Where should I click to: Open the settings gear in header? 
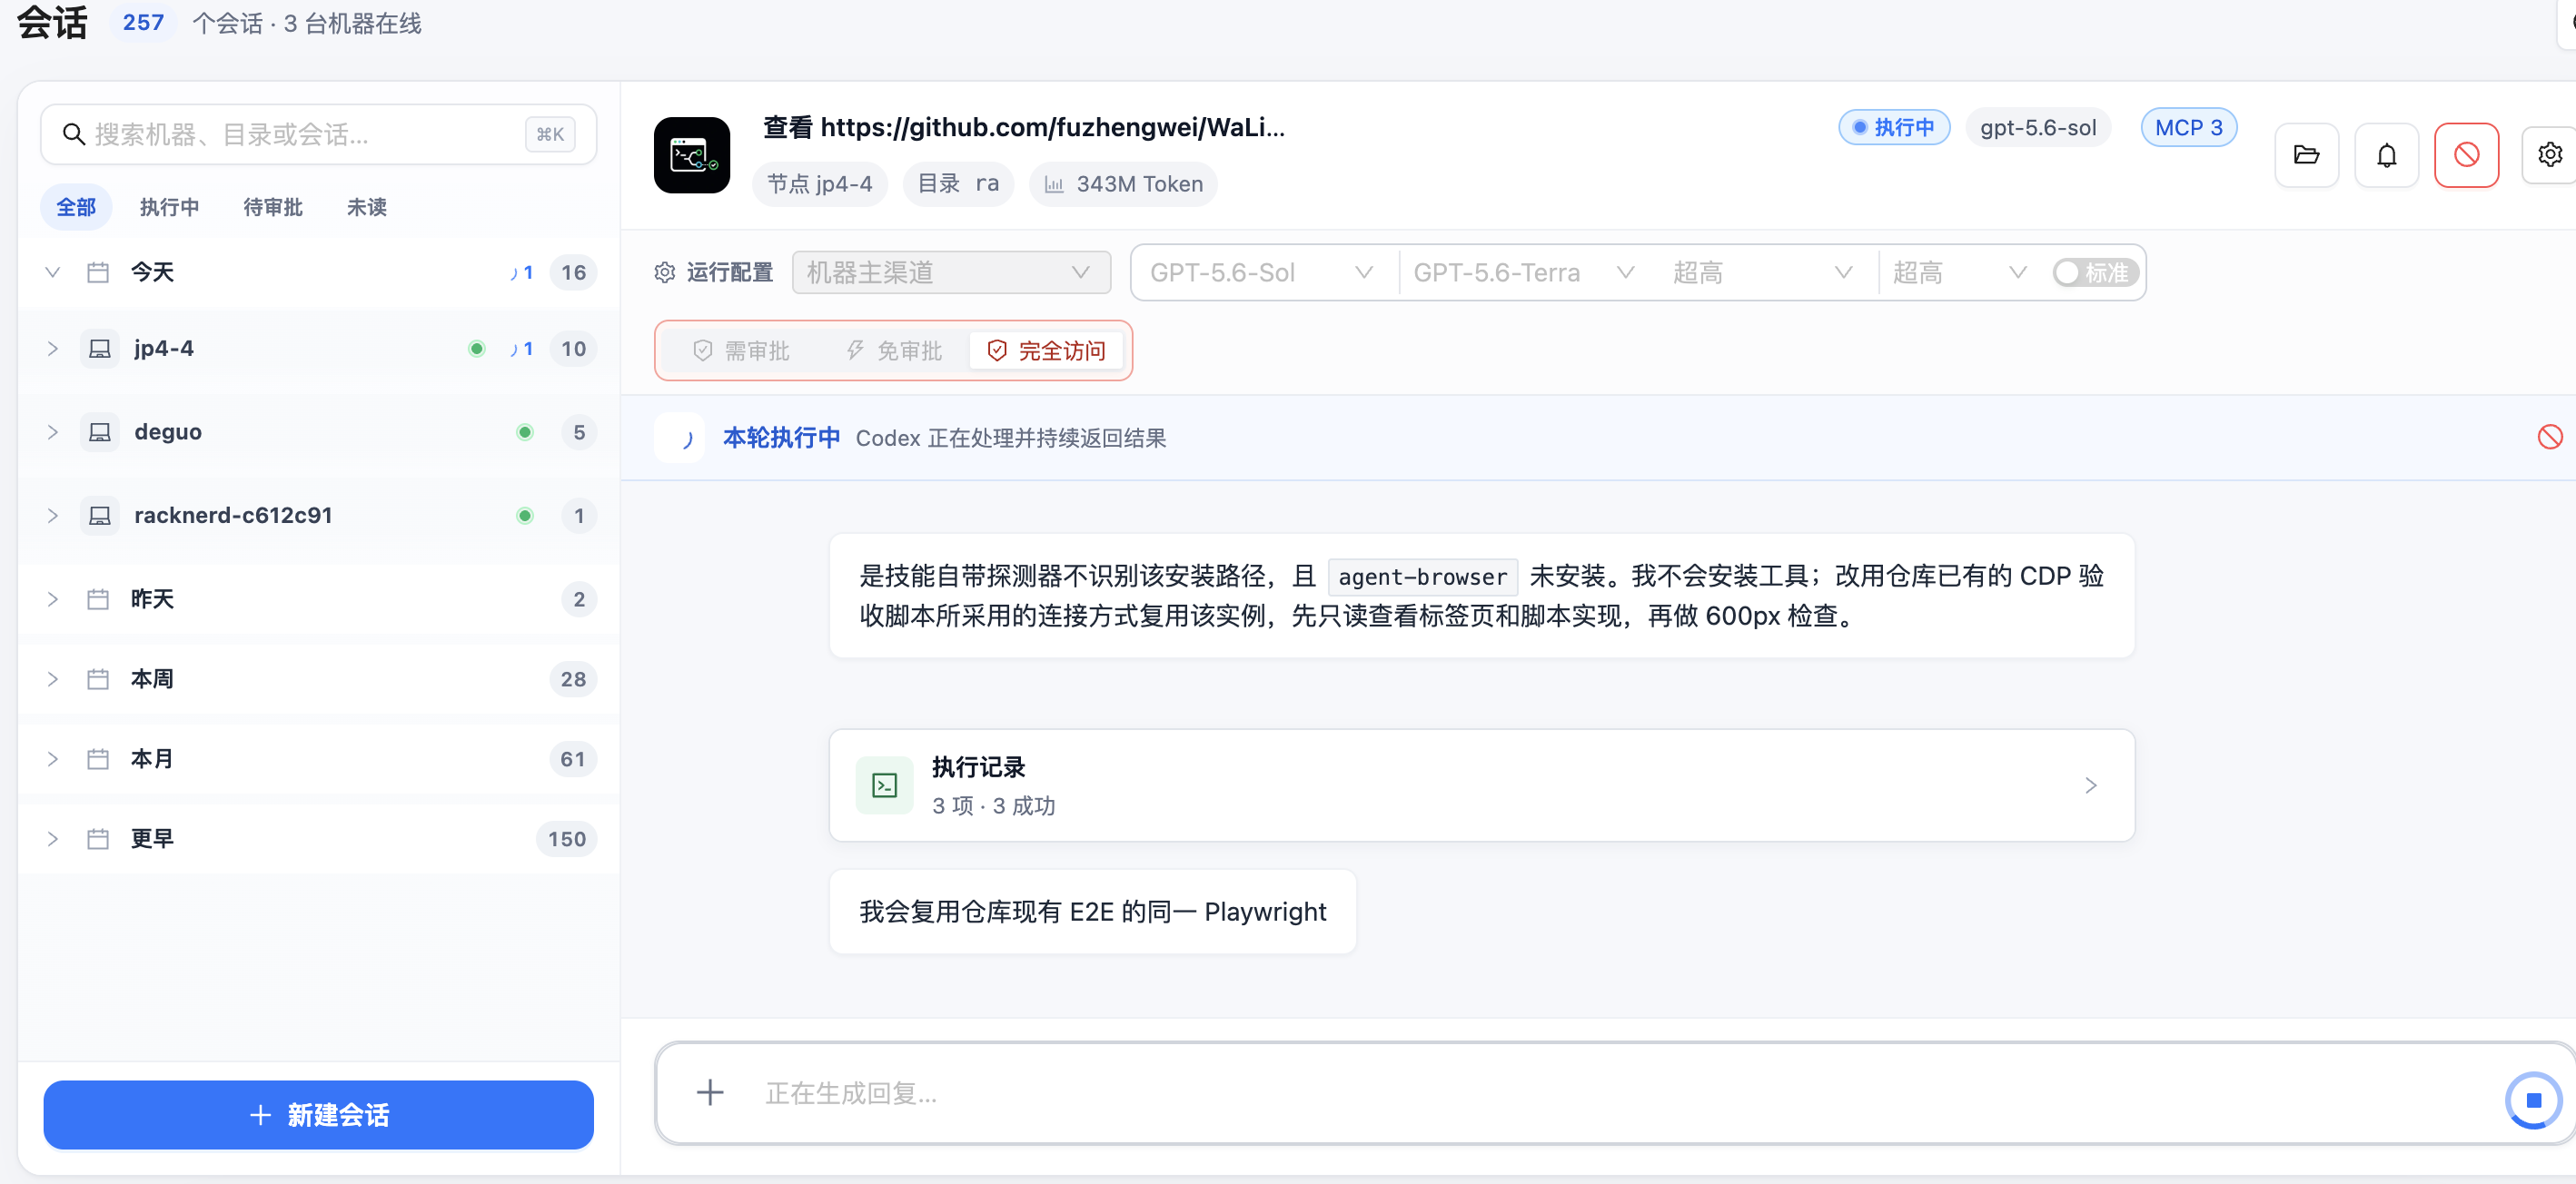pos(2549,155)
